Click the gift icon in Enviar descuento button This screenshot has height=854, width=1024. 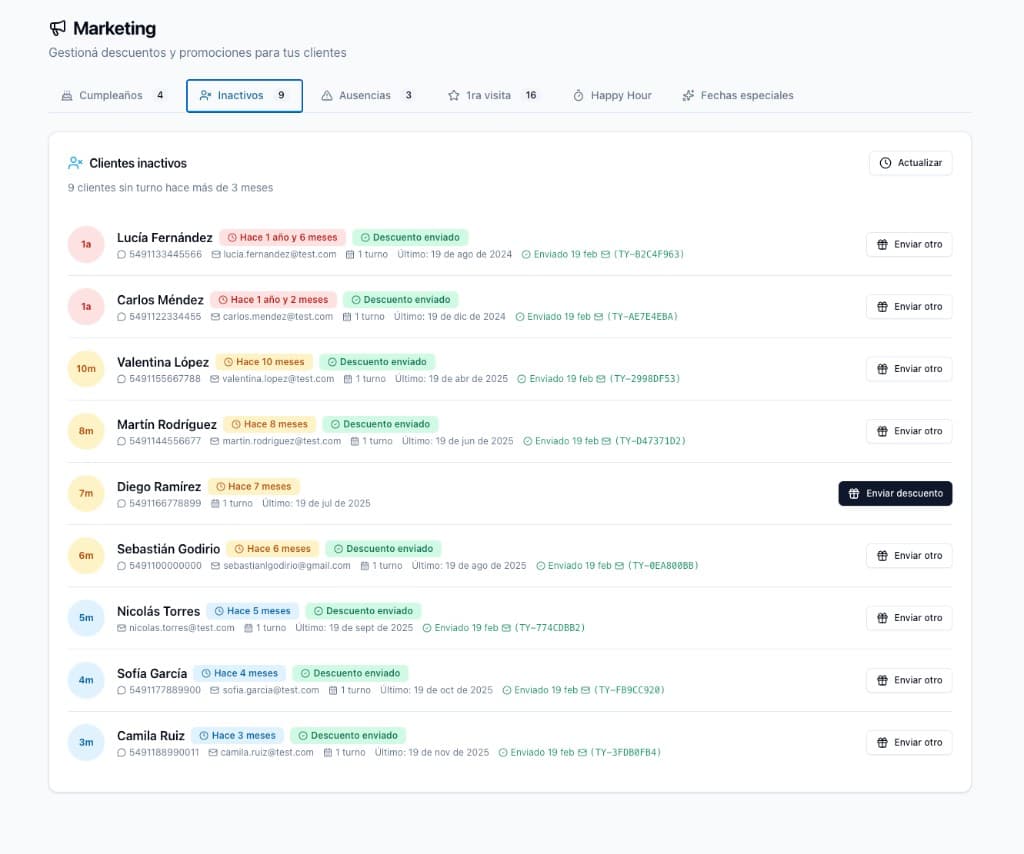pyautogui.click(x=854, y=493)
